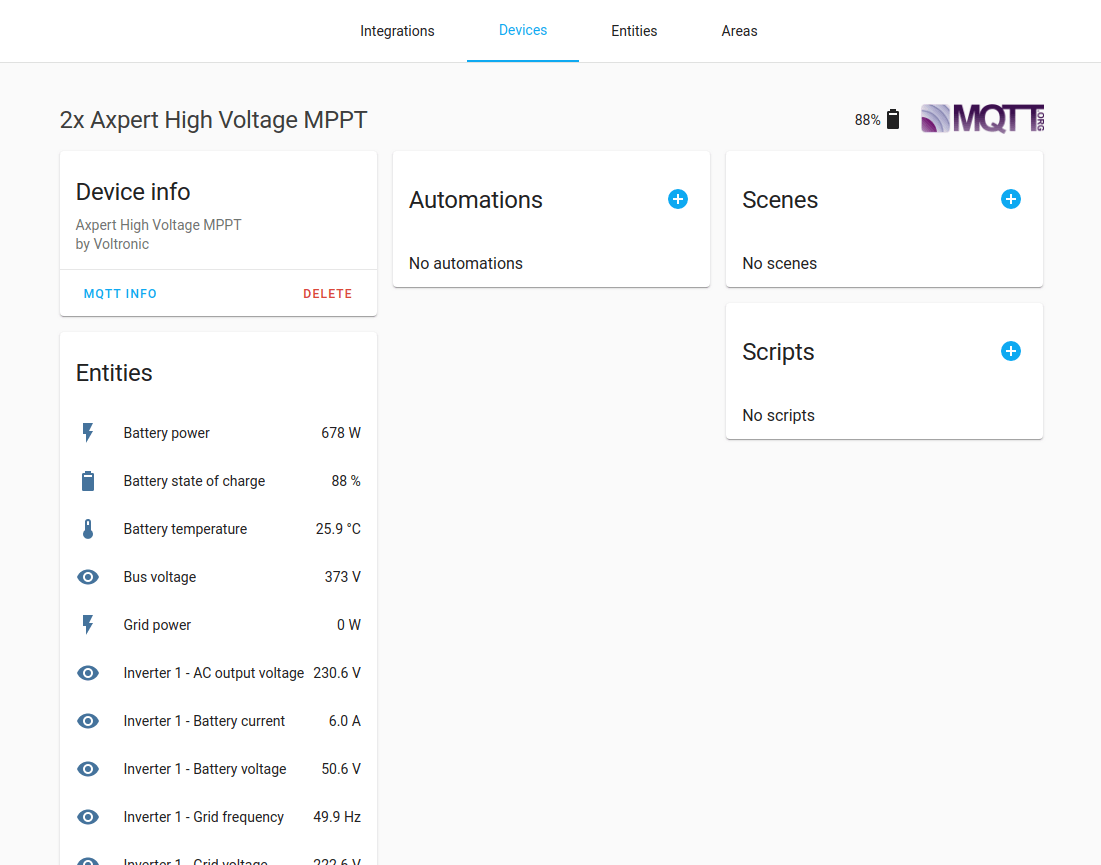1101x865 pixels.
Task: Open the add Automation plus icon
Action: click(x=677, y=199)
